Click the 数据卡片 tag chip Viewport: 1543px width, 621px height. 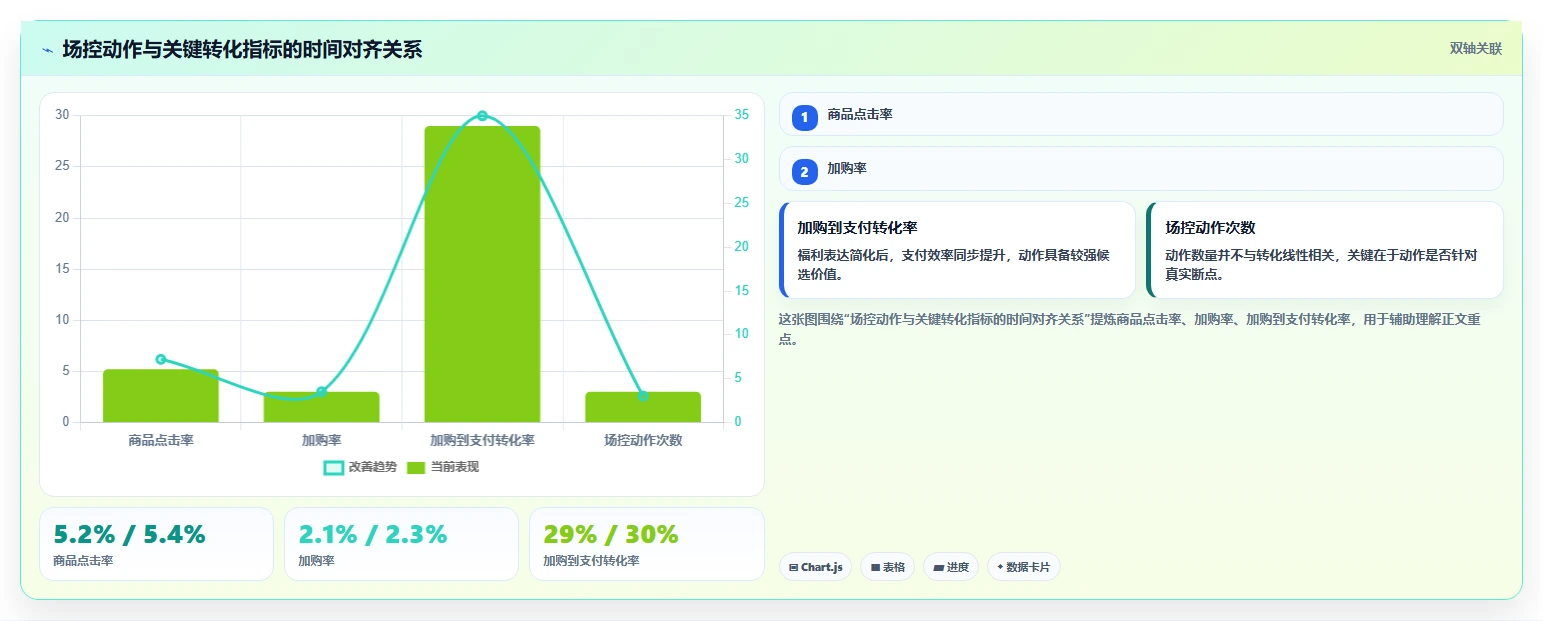(x=1024, y=567)
